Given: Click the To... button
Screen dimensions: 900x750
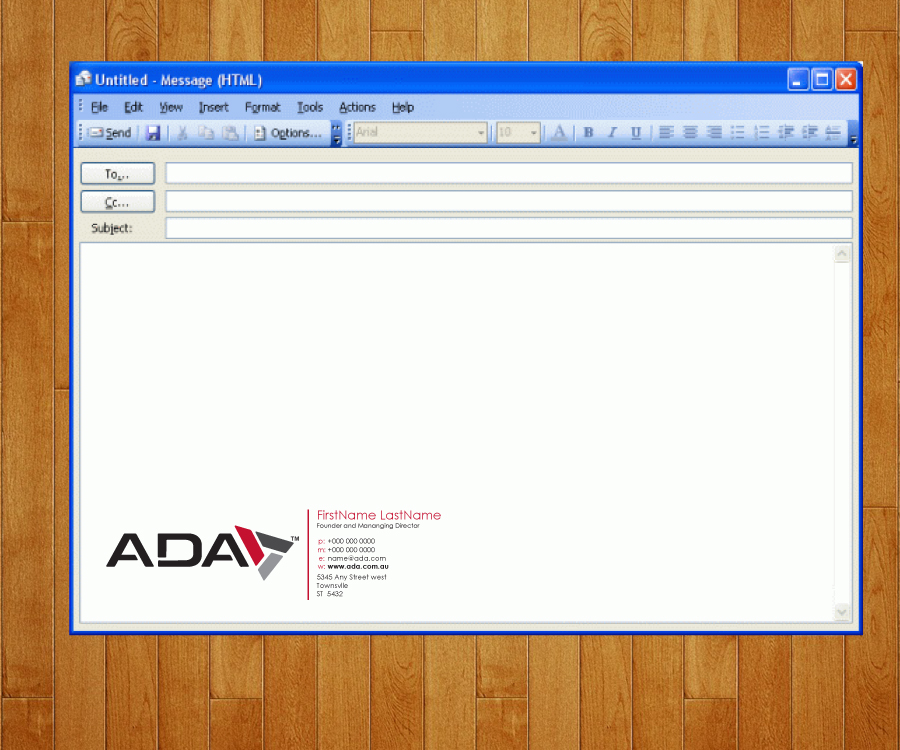Looking at the screenshot, I should tap(118, 173).
